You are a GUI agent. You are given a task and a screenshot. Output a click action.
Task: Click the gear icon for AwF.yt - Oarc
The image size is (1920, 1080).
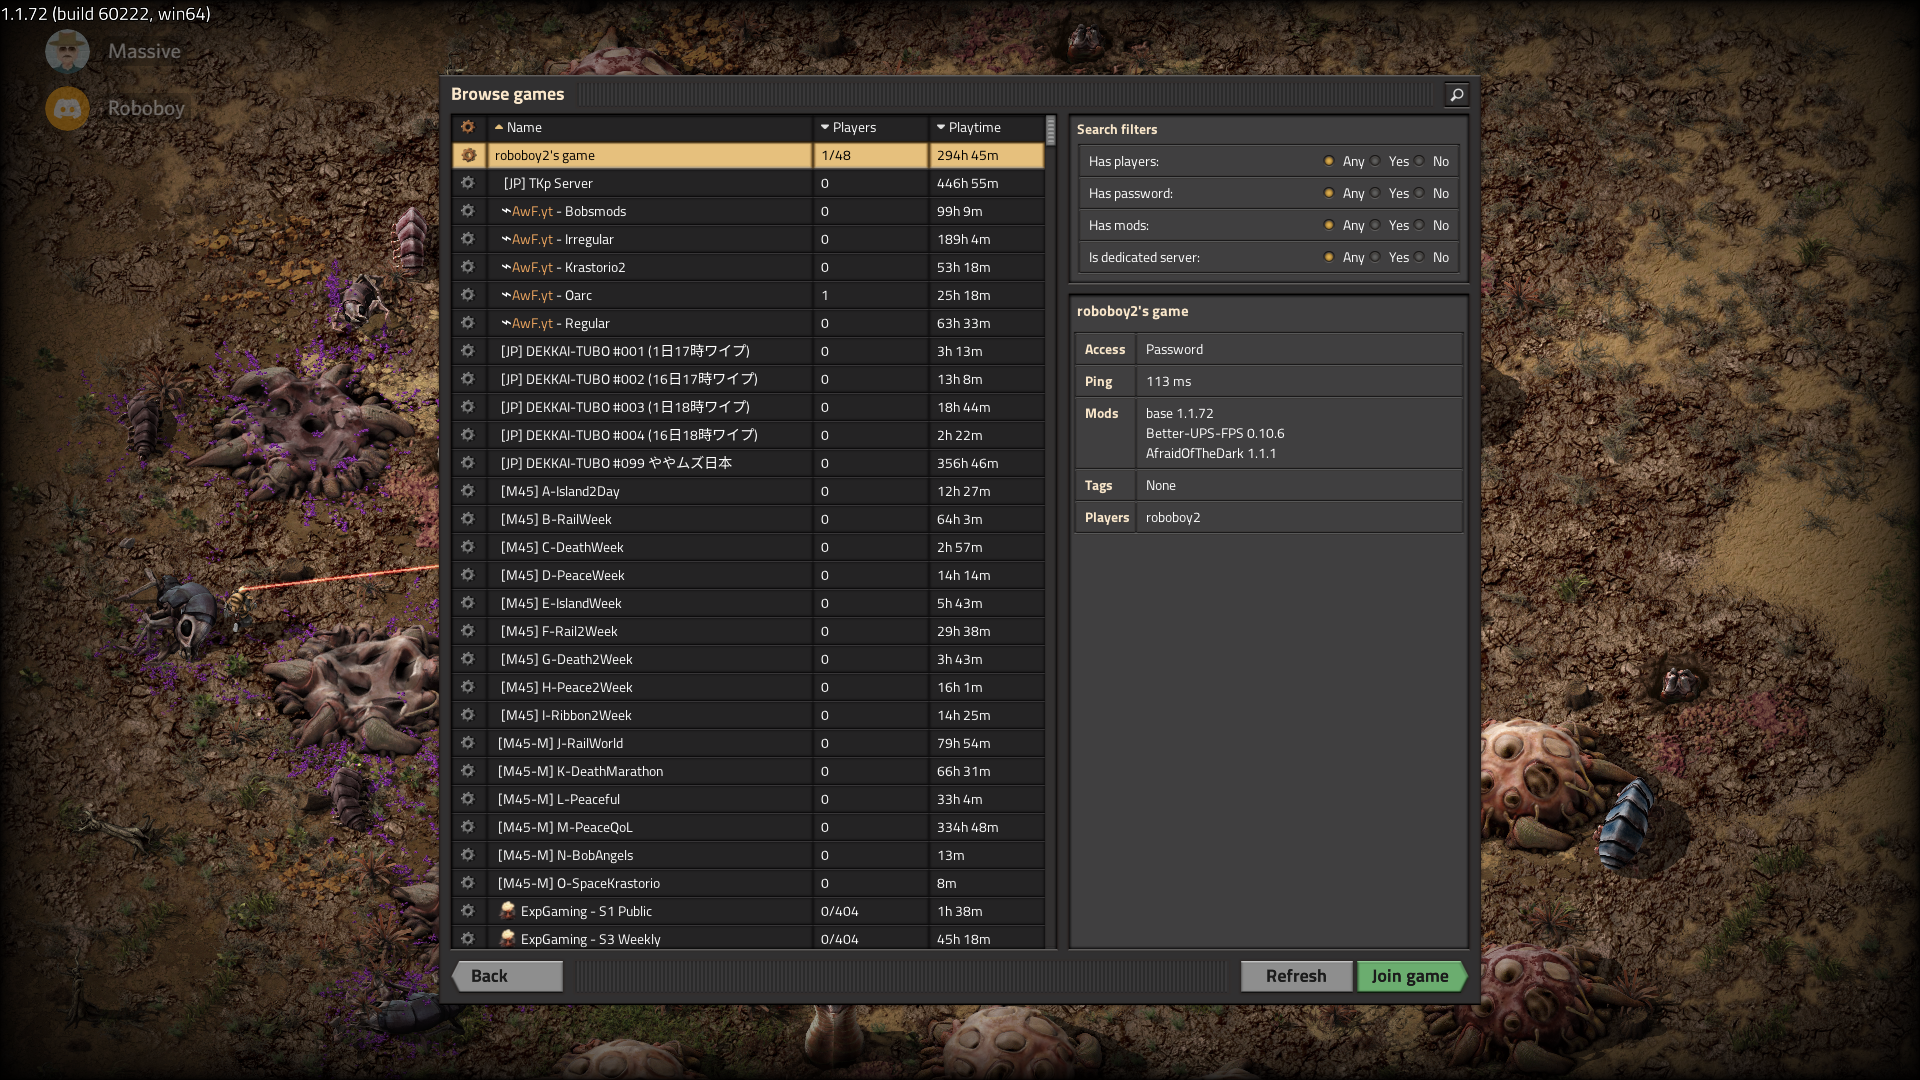point(468,295)
